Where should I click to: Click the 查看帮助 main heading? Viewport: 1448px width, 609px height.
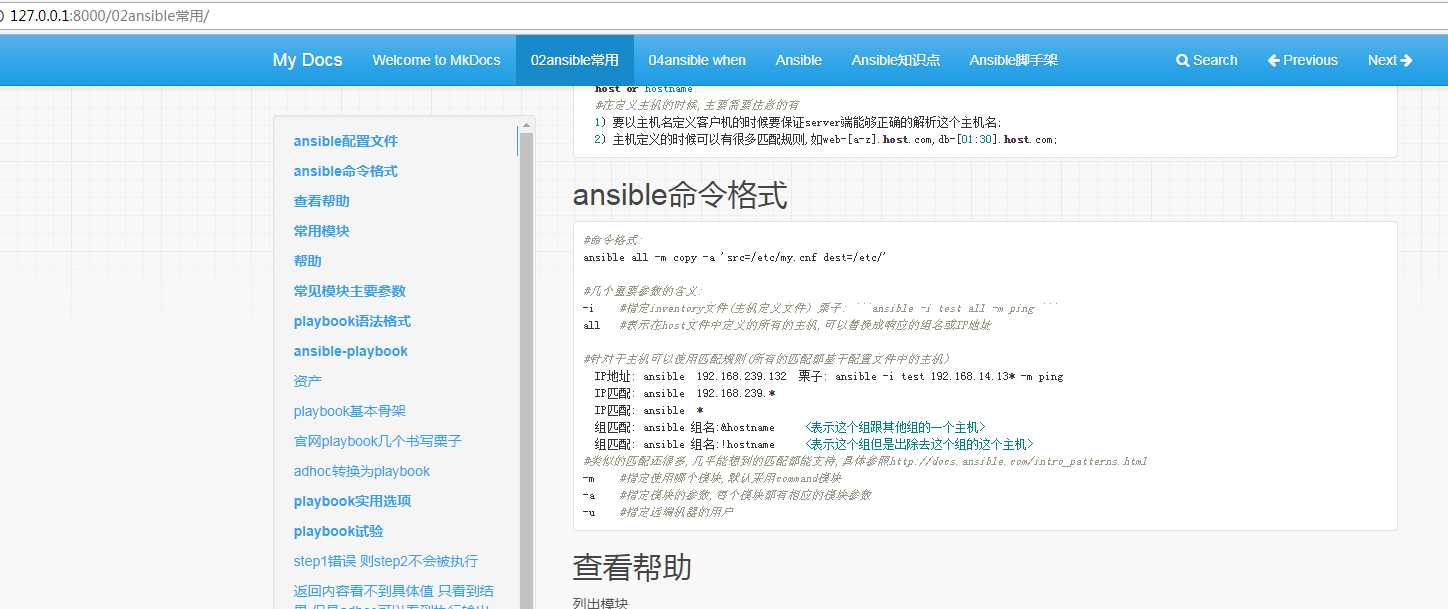coord(632,567)
